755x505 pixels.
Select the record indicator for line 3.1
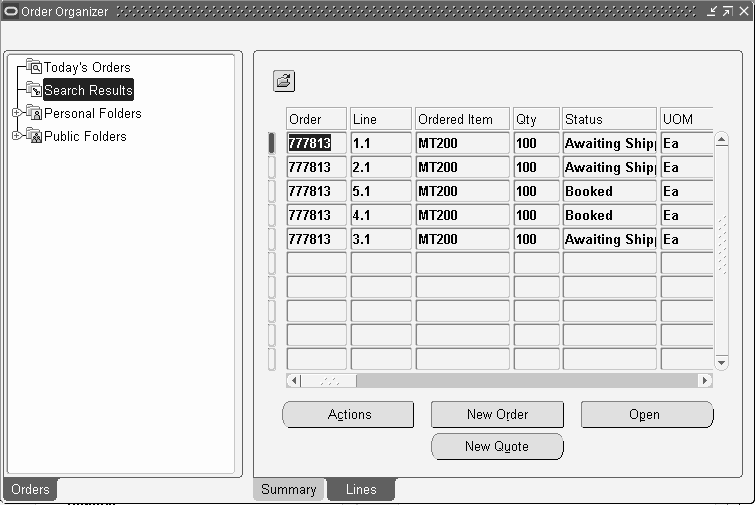(x=272, y=239)
